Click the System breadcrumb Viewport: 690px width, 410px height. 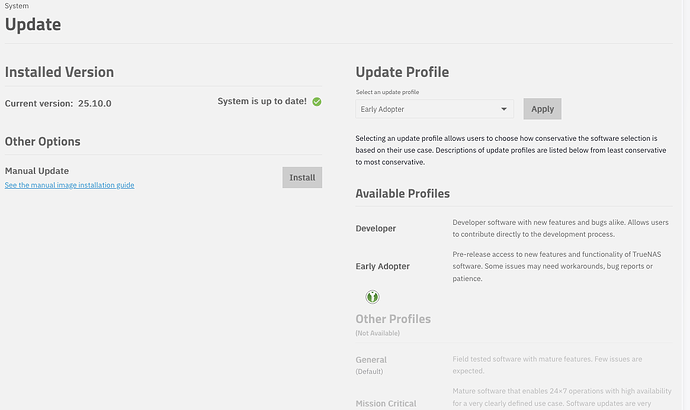tap(16, 6)
